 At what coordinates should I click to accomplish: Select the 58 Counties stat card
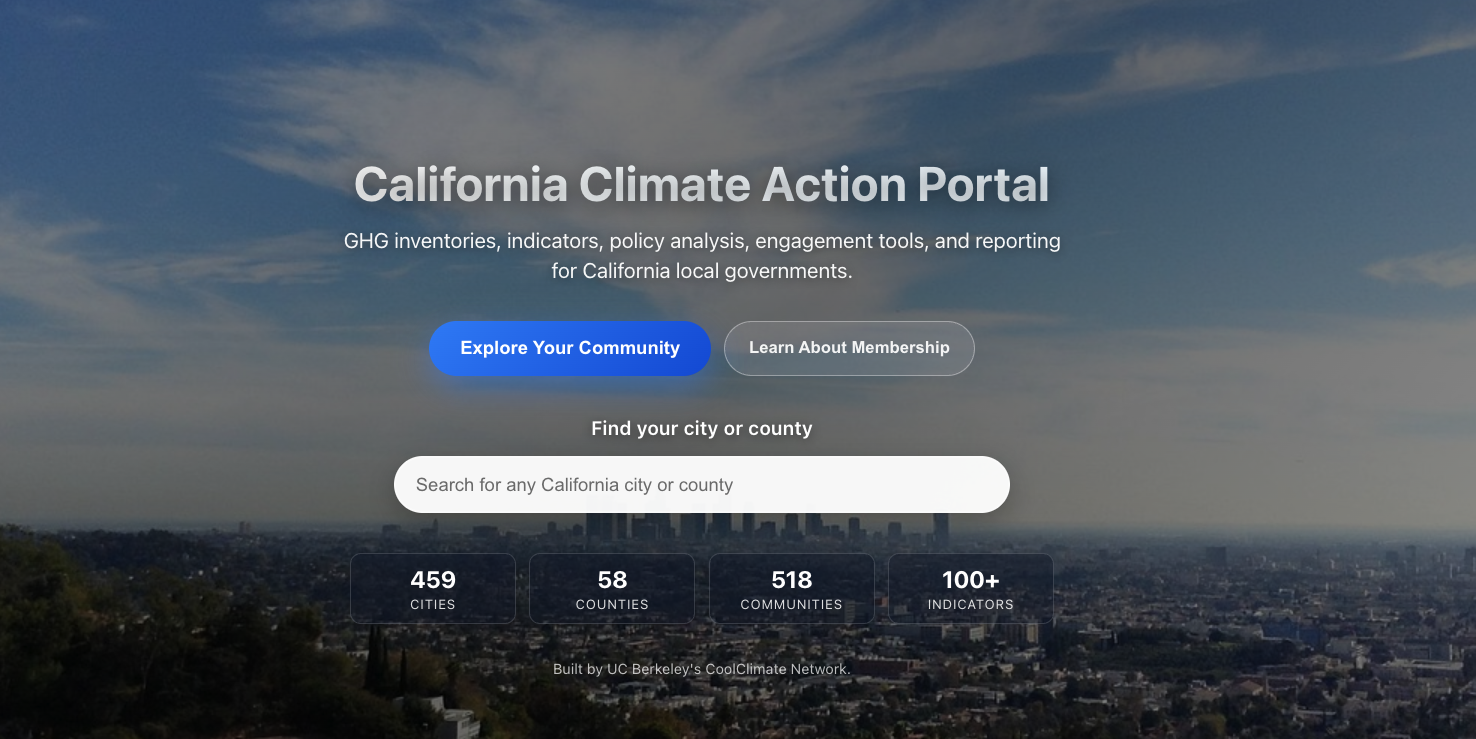pos(612,589)
